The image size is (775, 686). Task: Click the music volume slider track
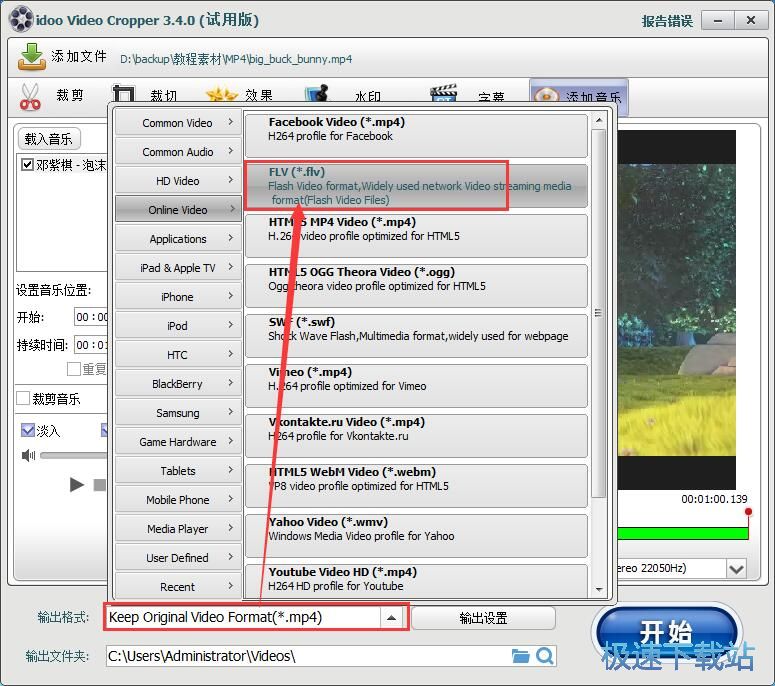74,455
